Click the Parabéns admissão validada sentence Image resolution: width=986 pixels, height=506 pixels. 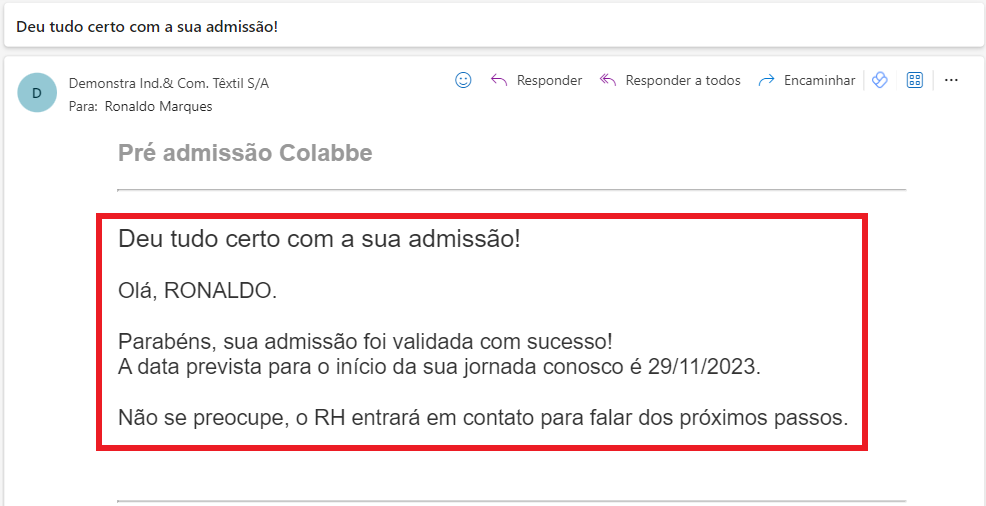click(365, 343)
